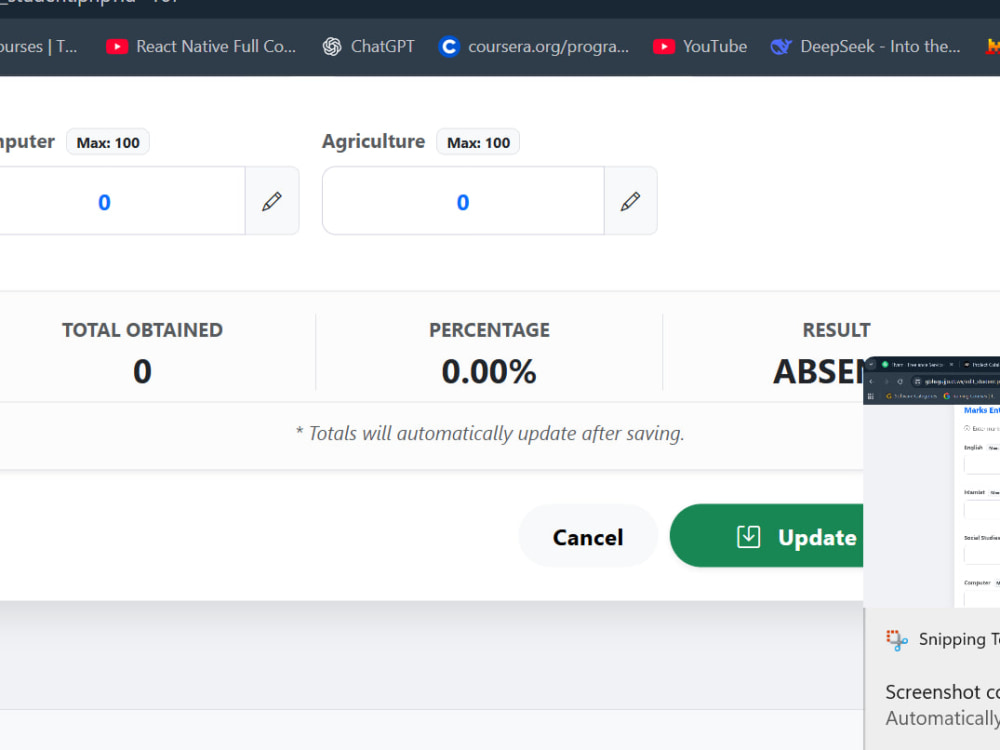Click the pencil icon beside the Agriculture marks field
Screen dimensions: 1000x750
(631, 202)
